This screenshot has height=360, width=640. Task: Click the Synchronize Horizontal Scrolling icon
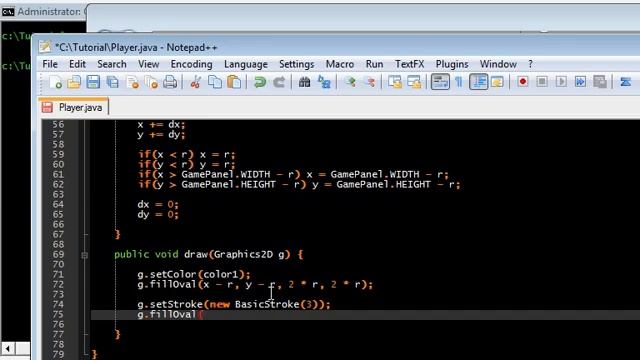tap(414, 82)
